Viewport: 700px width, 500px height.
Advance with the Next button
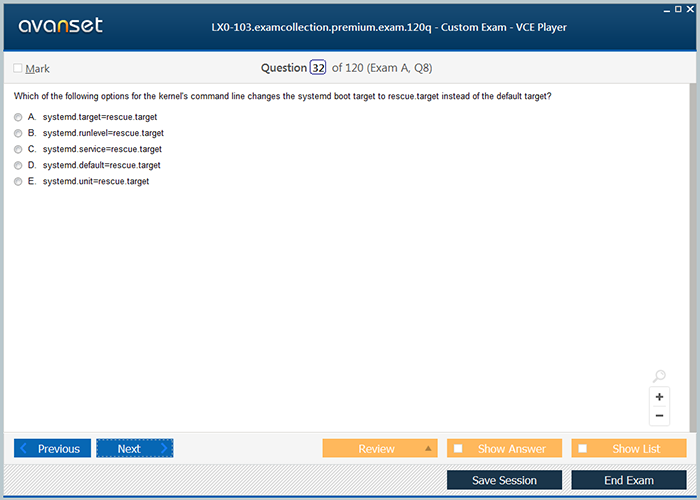[134, 448]
